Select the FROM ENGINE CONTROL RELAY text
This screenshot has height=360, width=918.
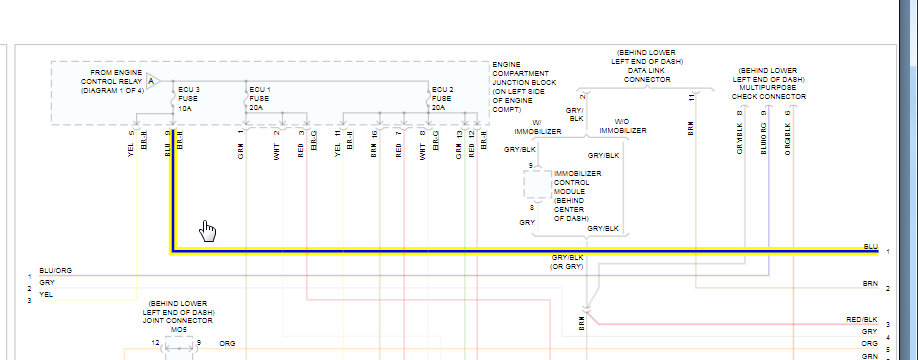(x=112, y=82)
